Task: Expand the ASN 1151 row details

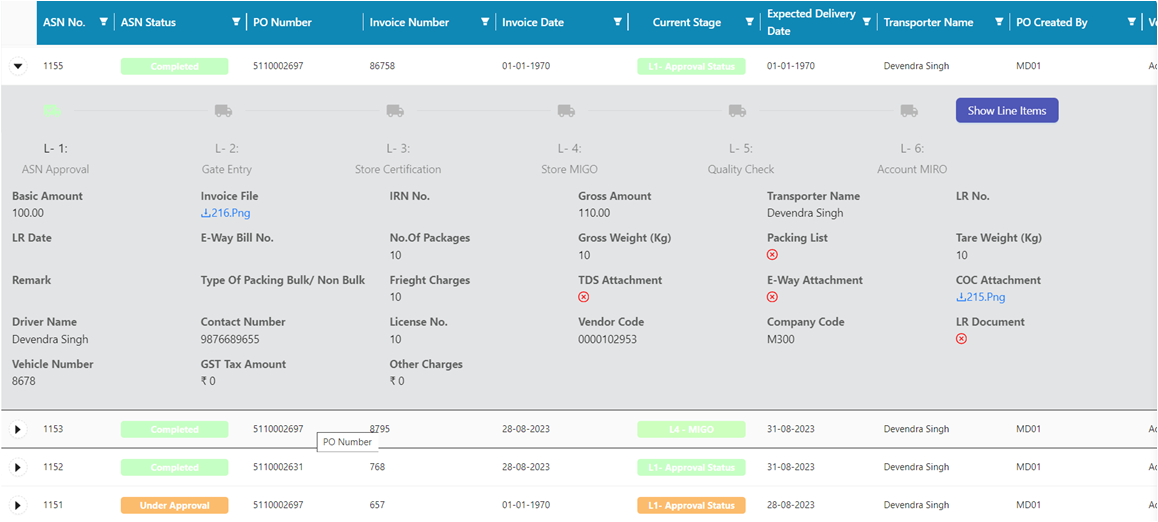Action: tap(19, 506)
